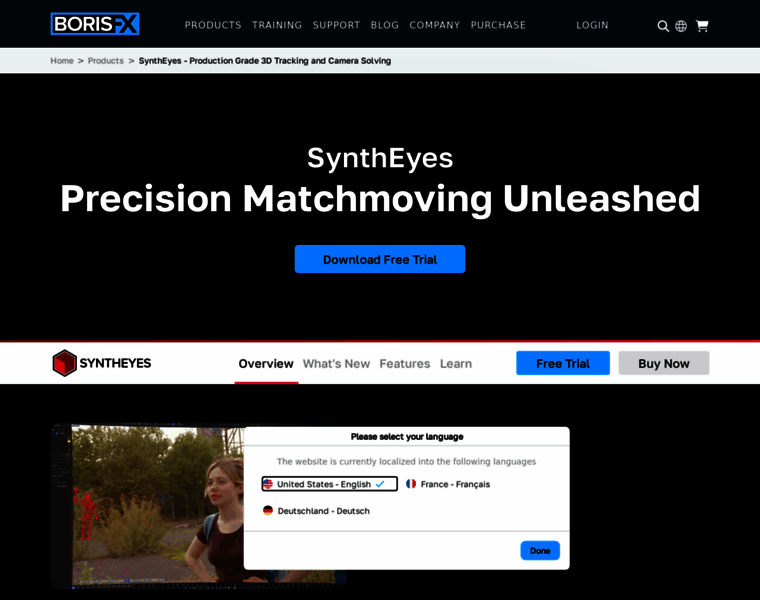Go to Home breadcrumb link
The height and width of the screenshot is (600, 760).
[62, 61]
